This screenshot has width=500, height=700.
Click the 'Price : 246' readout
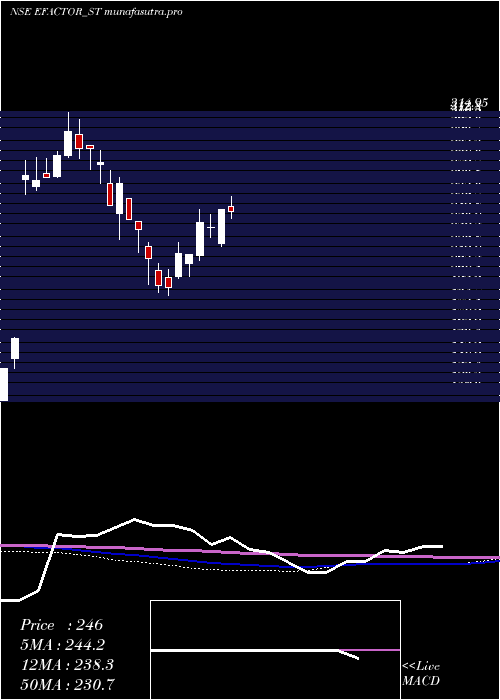coord(62,625)
